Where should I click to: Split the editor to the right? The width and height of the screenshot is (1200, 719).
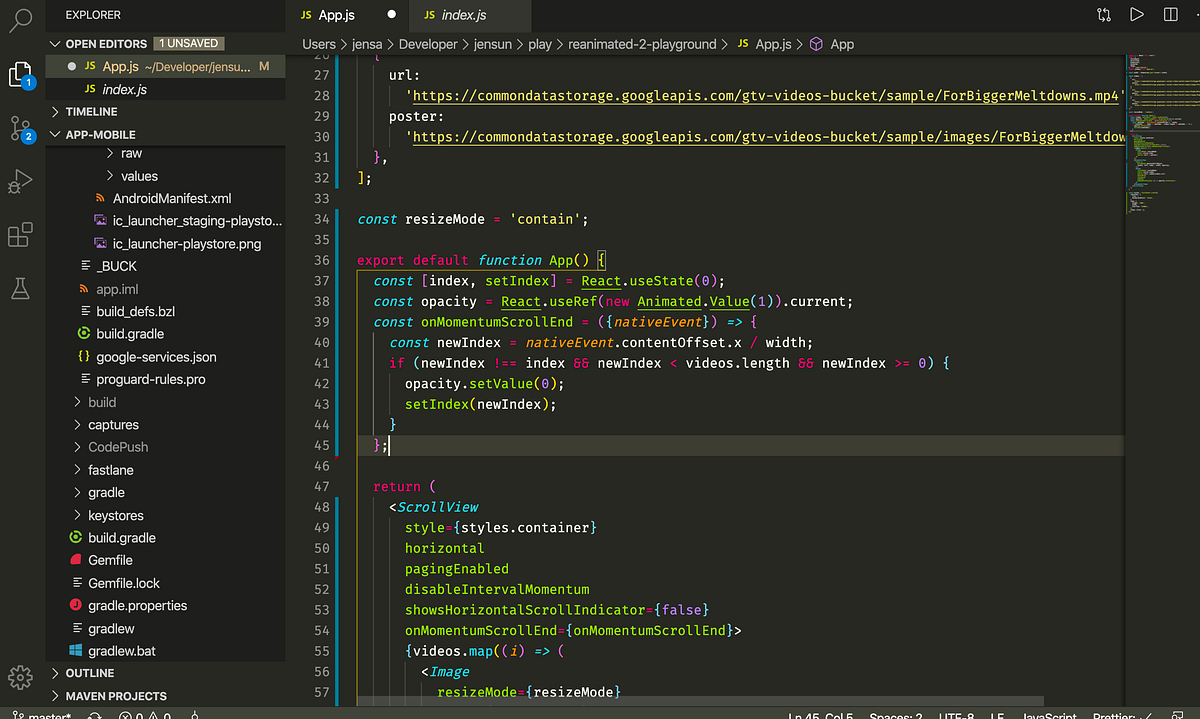1170,15
